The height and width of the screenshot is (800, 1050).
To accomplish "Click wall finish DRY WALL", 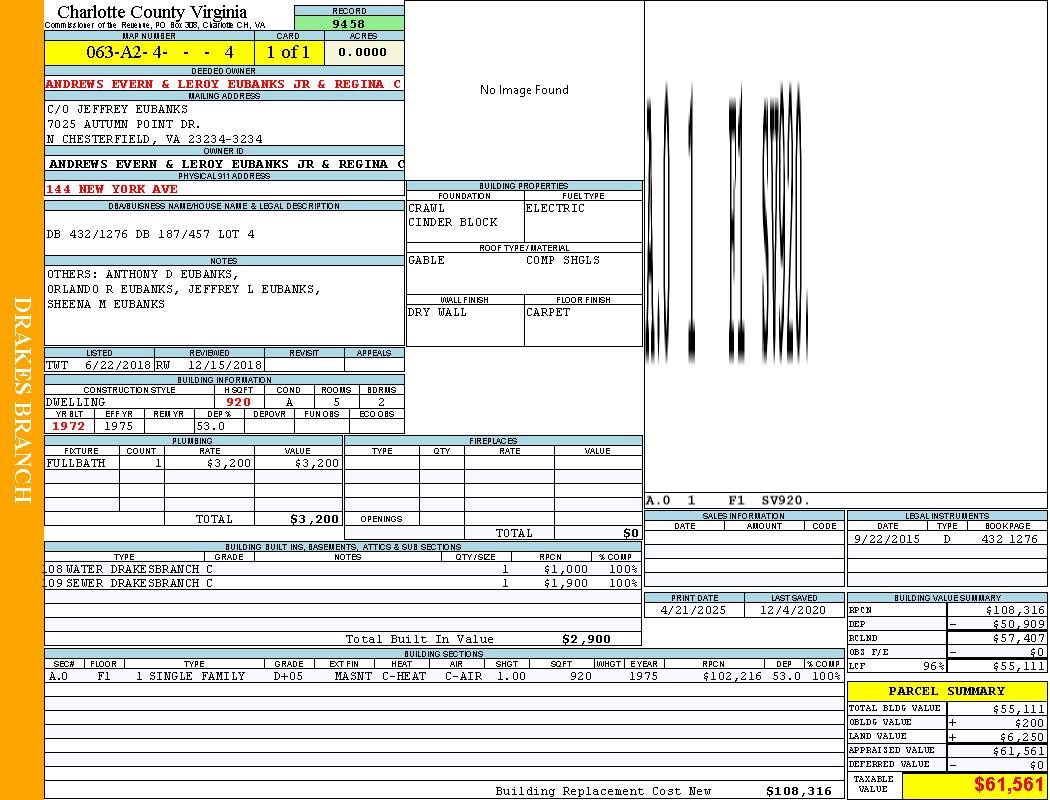I will [x=437, y=313].
